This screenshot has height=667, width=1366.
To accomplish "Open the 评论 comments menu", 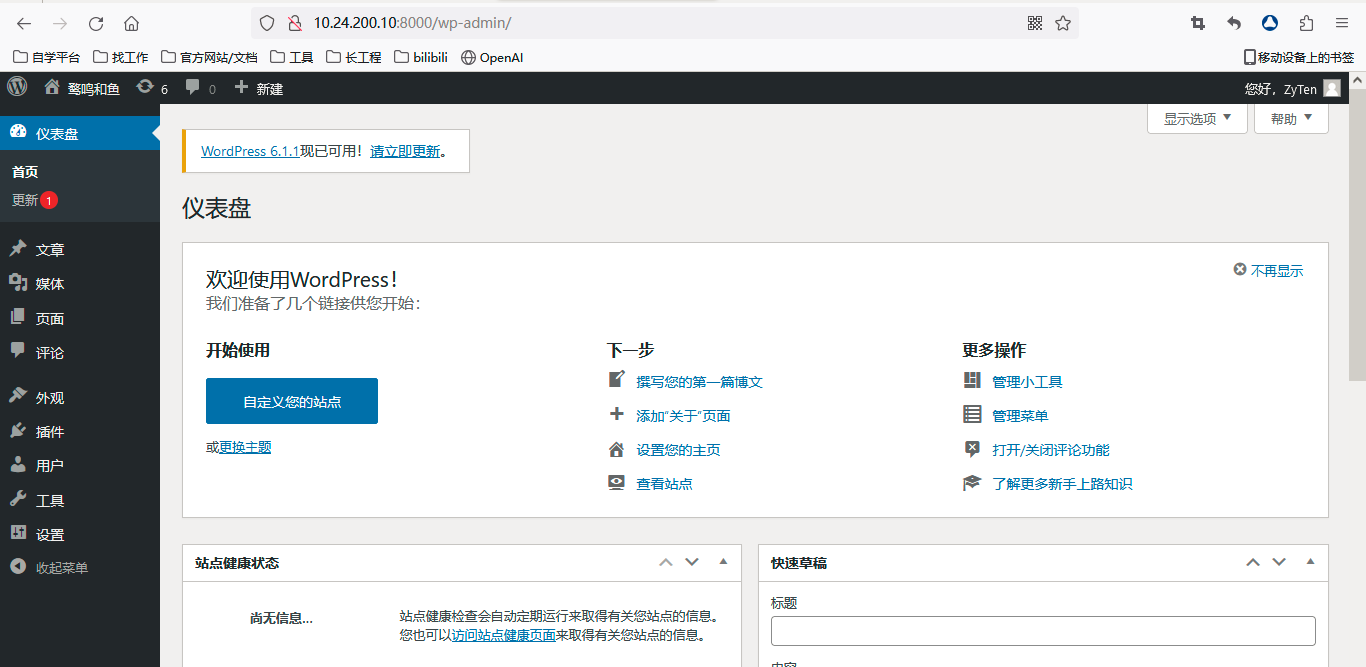I will tap(80, 352).
